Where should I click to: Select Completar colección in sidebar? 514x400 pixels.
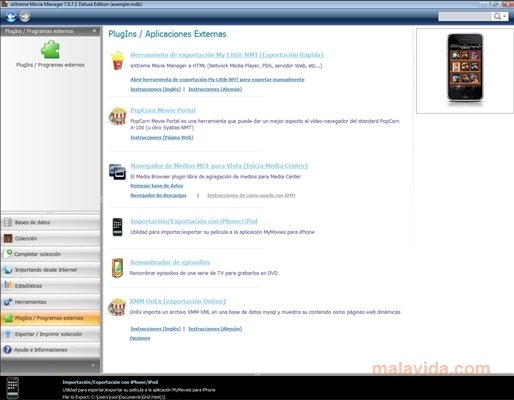[x=50, y=254]
